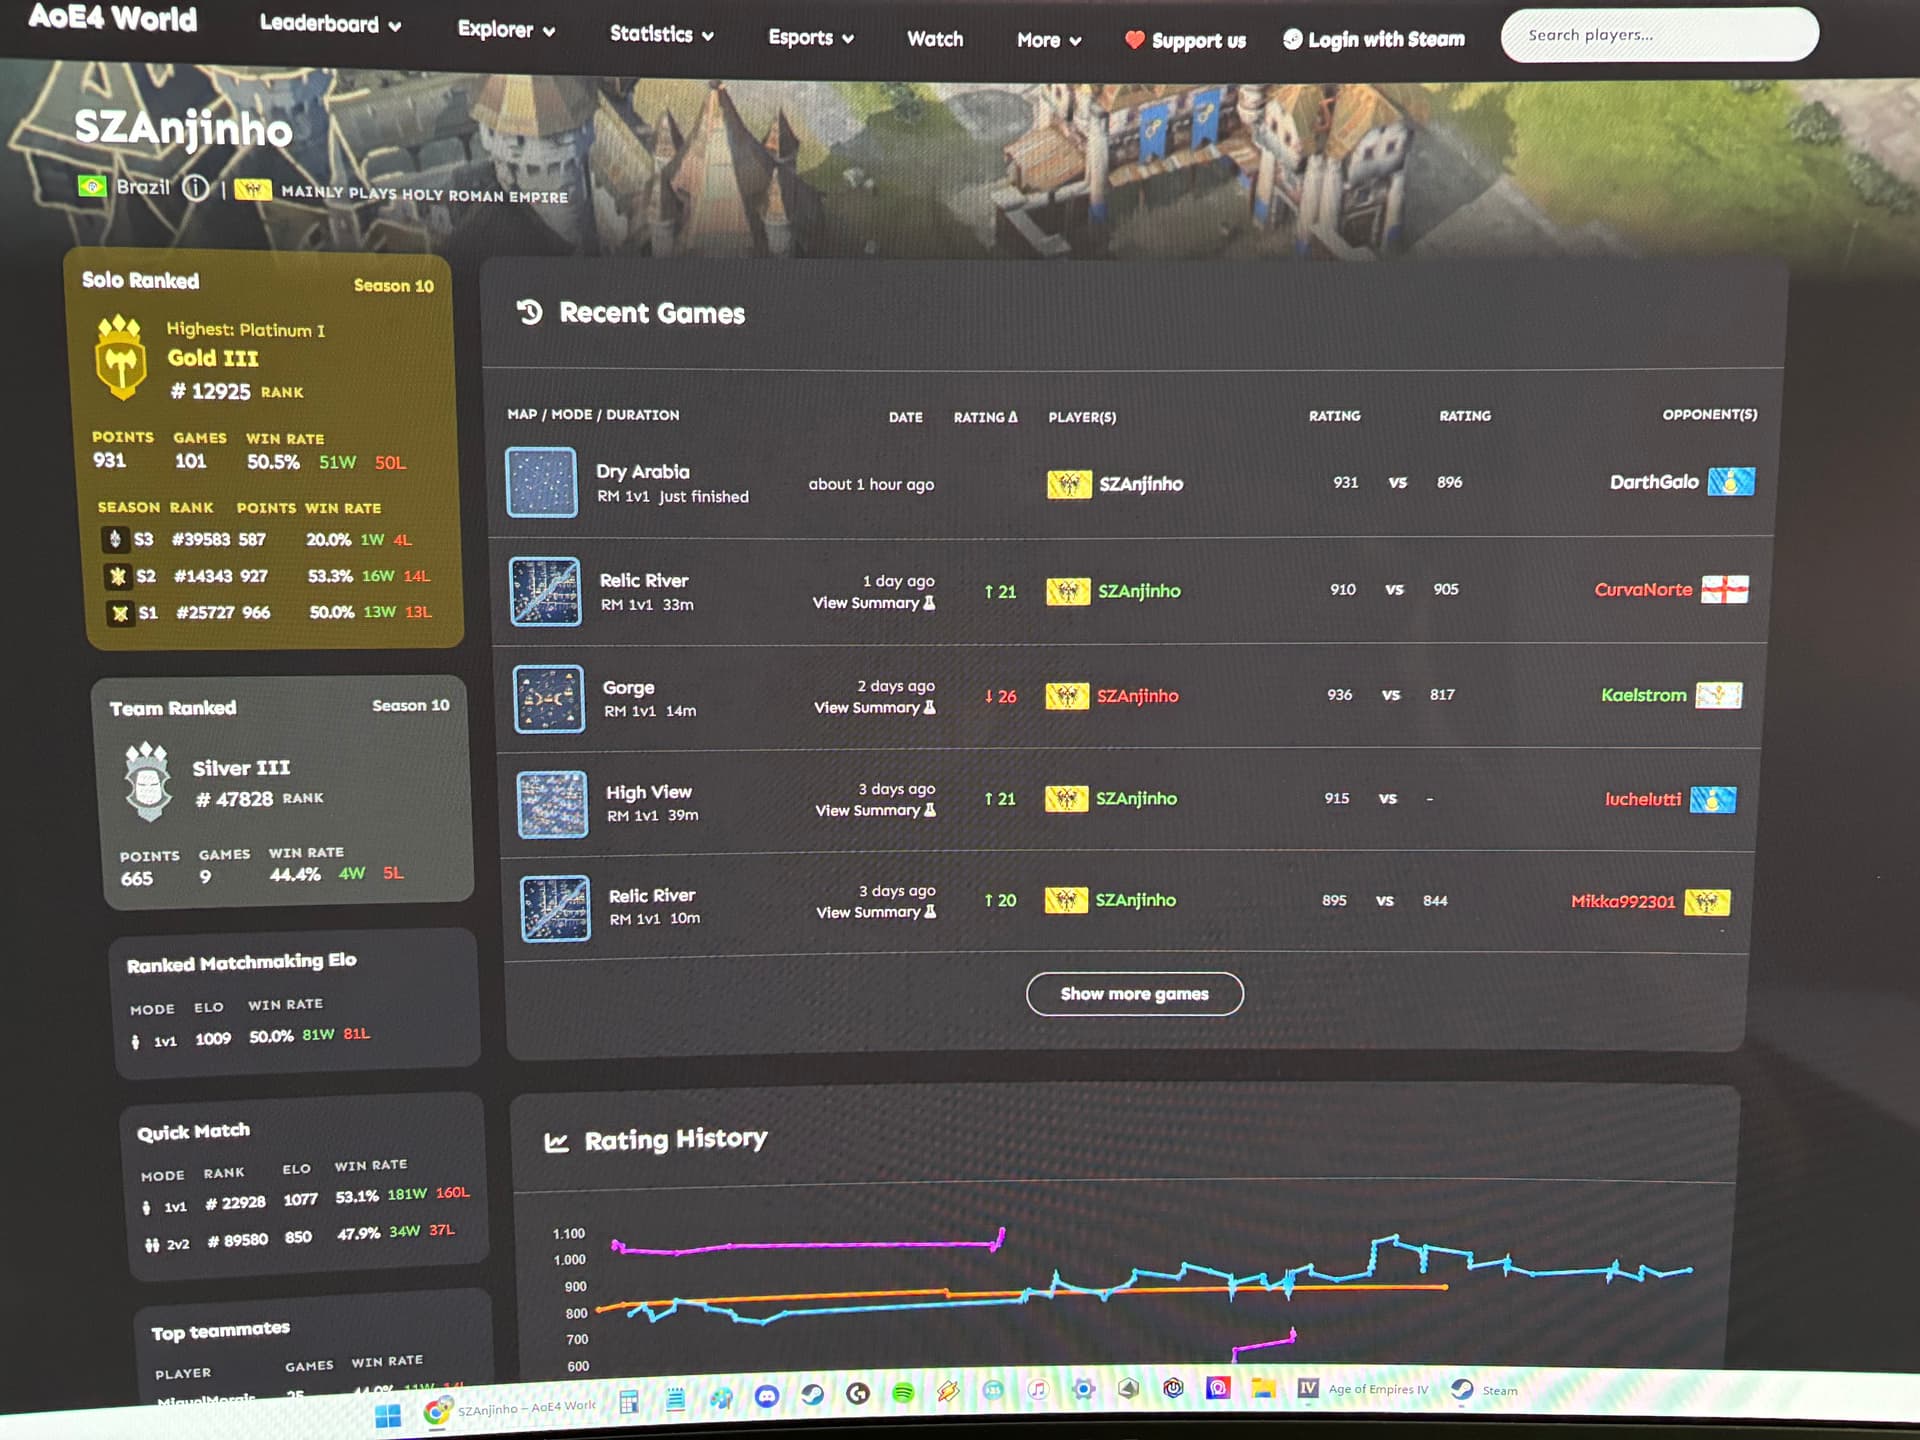The width and height of the screenshot is (1920, 1440).
Task: Click the "# 22928" Quick Match 1v1 rank
Action: pos(235,1203)
